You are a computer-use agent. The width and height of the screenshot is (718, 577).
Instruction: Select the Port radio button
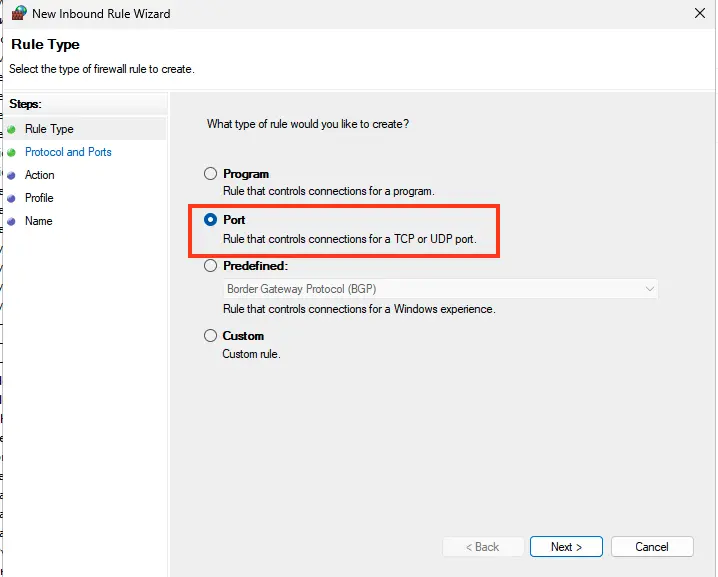(x=210, y=220)
